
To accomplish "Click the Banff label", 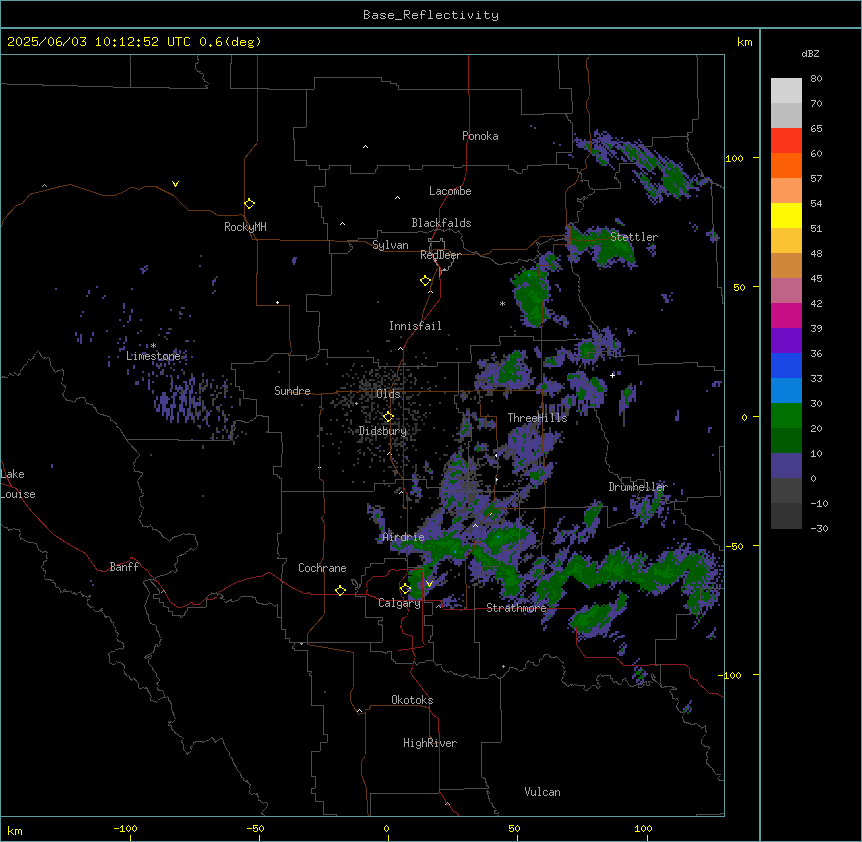I will point(124,567).
